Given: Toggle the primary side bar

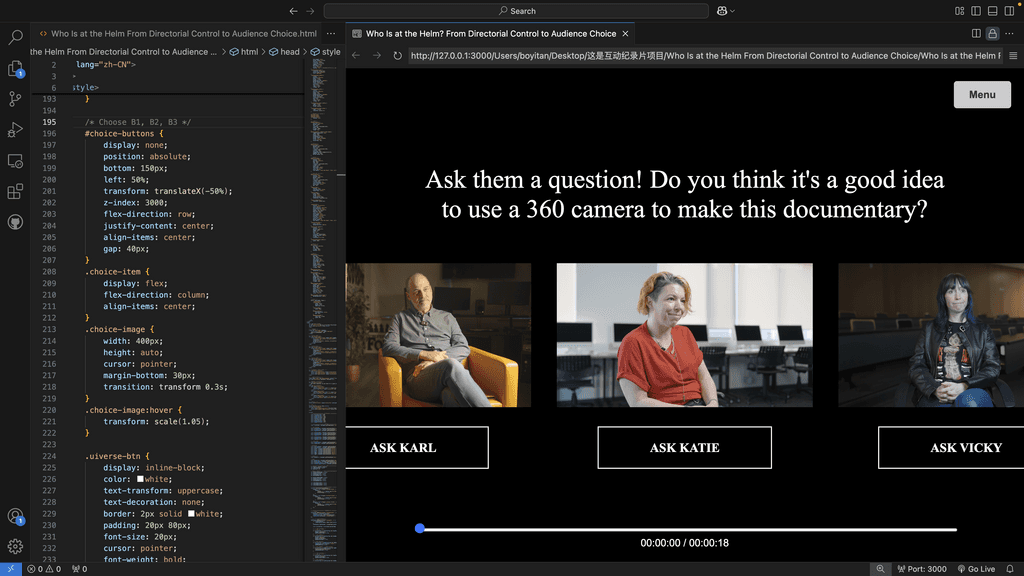Looking at the screenshot, I should [x=976, y=11].
